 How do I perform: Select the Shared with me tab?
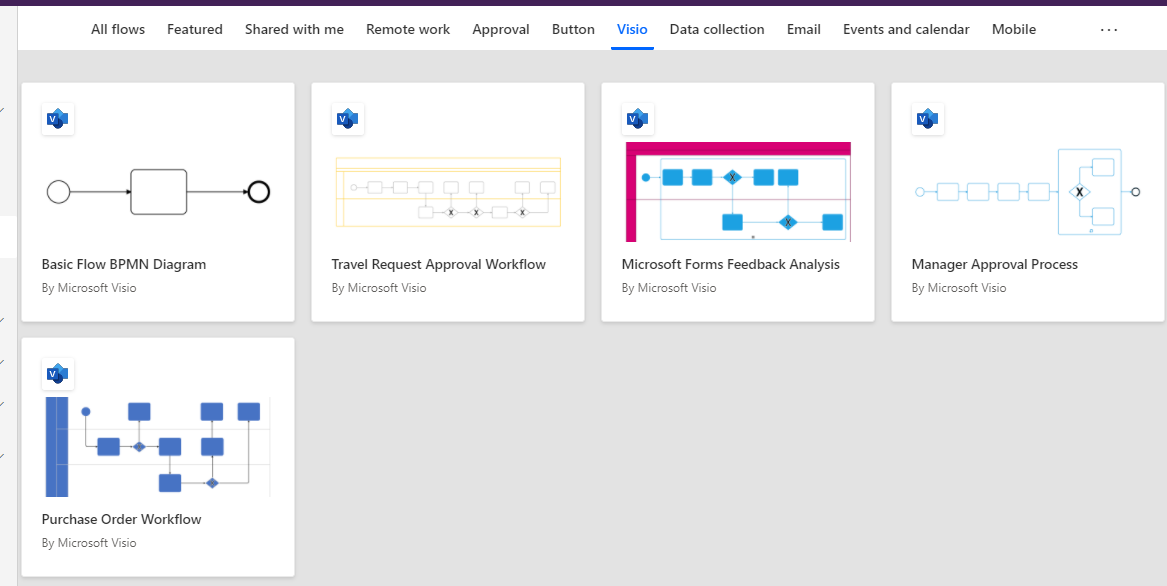click(294, 29)
